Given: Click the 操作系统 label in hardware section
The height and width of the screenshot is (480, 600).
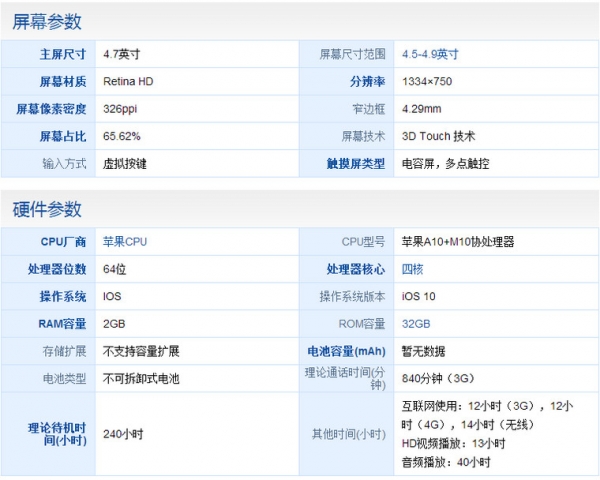Looking at the screenshot, I should pos(62,296).
